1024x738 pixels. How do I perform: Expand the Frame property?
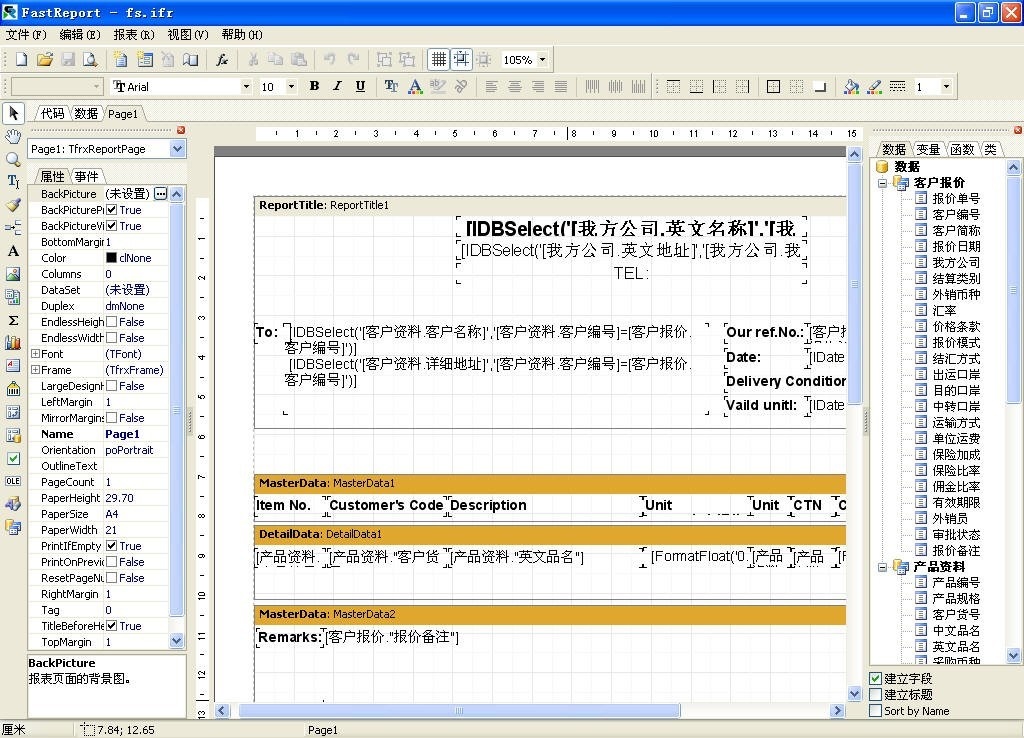[35, 370]
